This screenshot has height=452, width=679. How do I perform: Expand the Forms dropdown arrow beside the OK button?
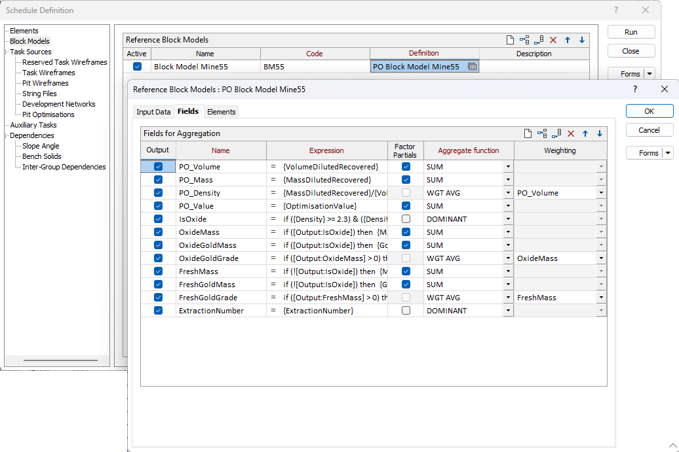point(668,153)
